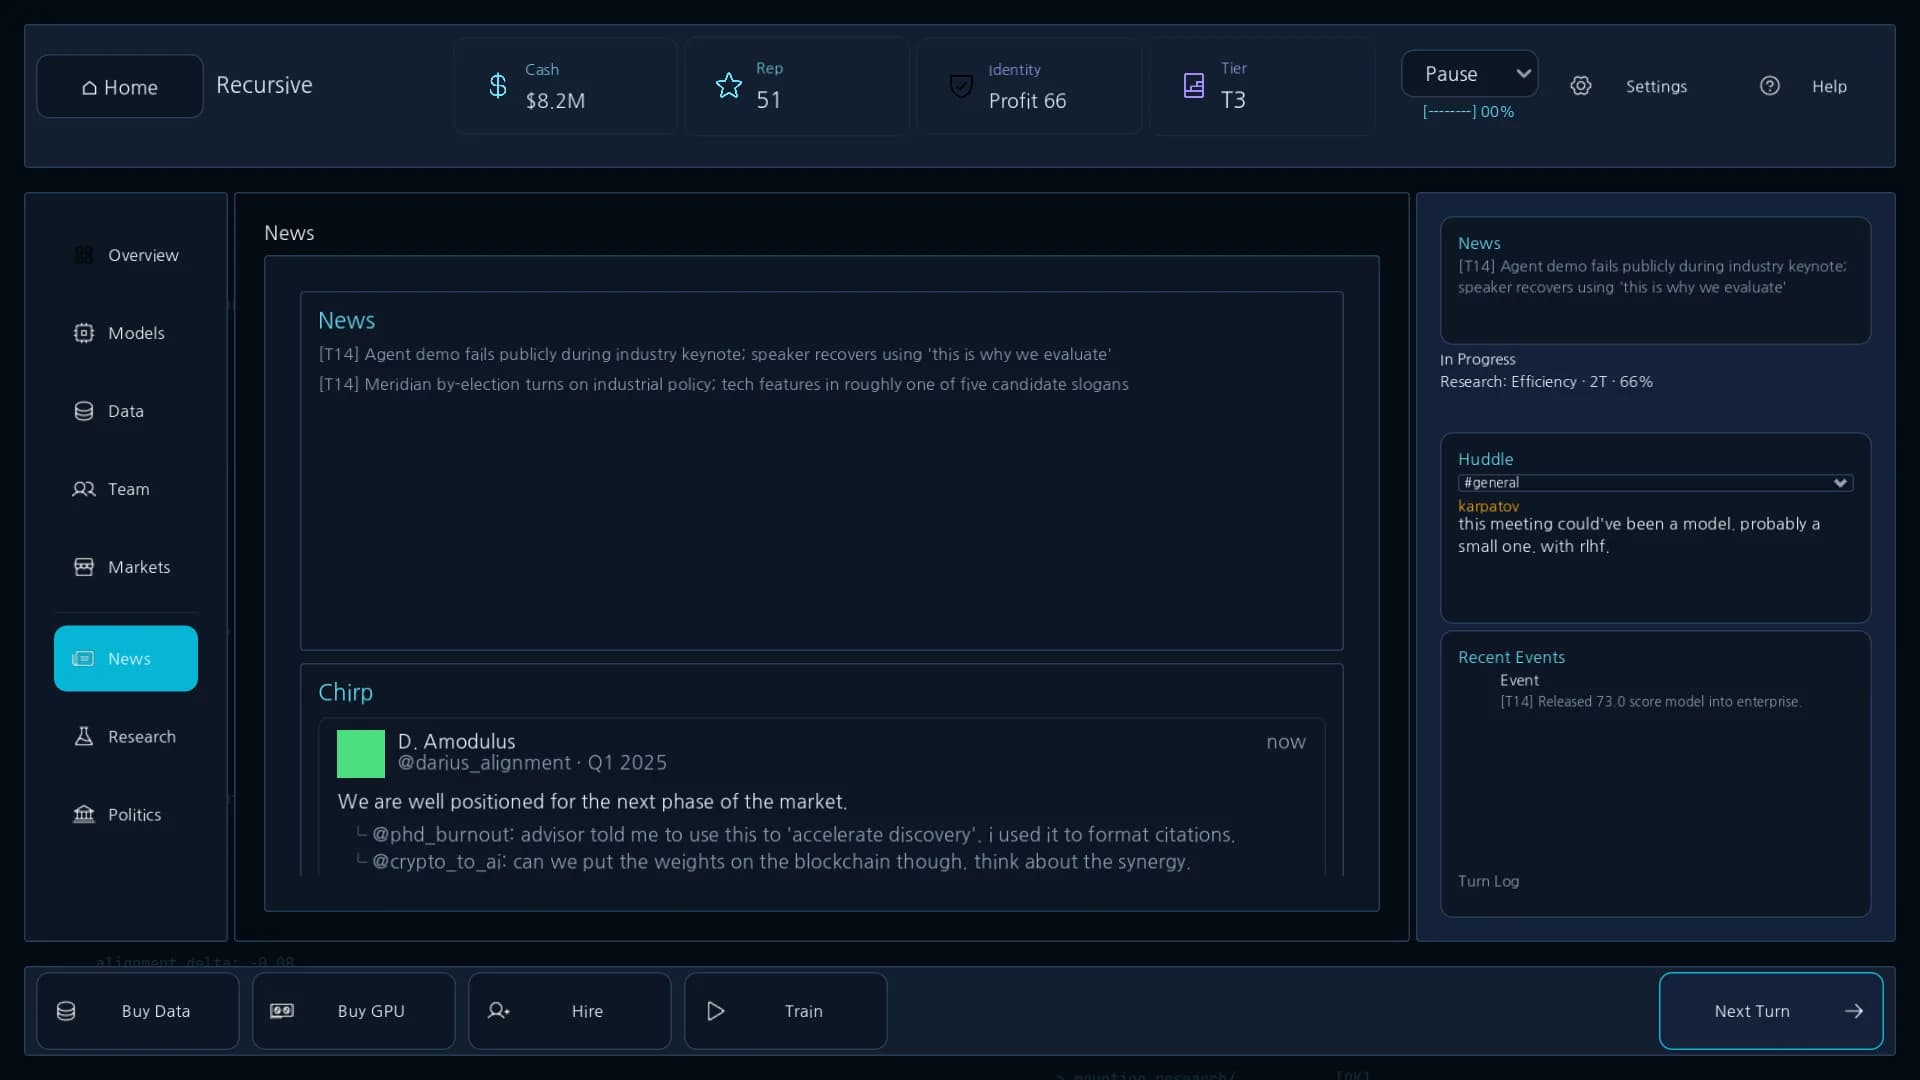Click the Help question mark icon
This screenshot has height=1080, width=1920.
pyautogui.click(x=1770, y=86)
